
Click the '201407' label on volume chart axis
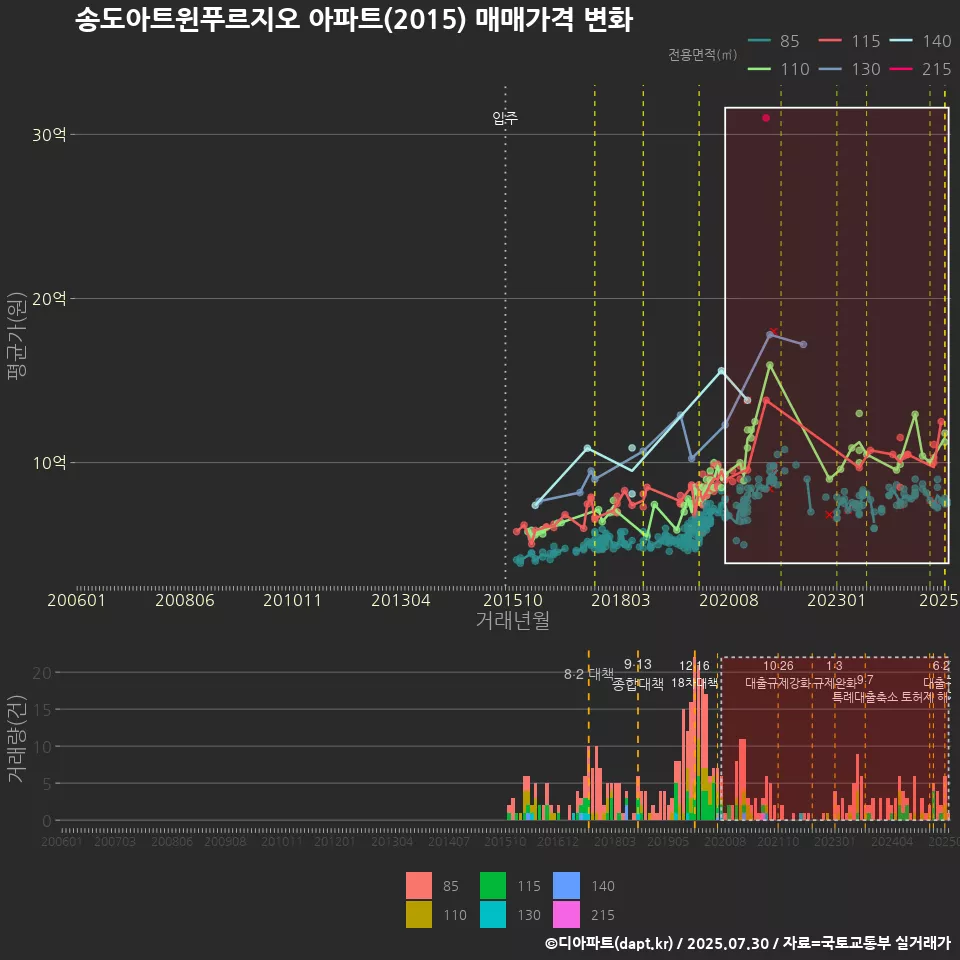tap(449, 842)
